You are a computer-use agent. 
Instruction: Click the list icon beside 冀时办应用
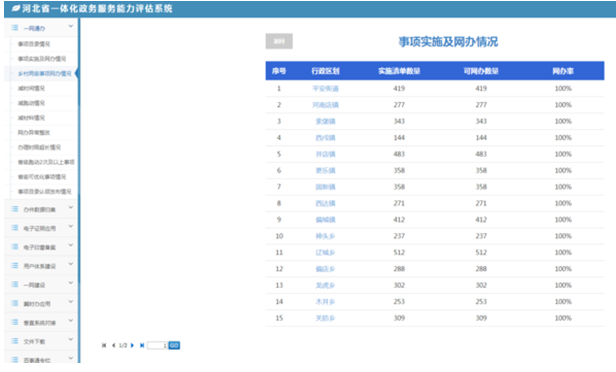15,303
